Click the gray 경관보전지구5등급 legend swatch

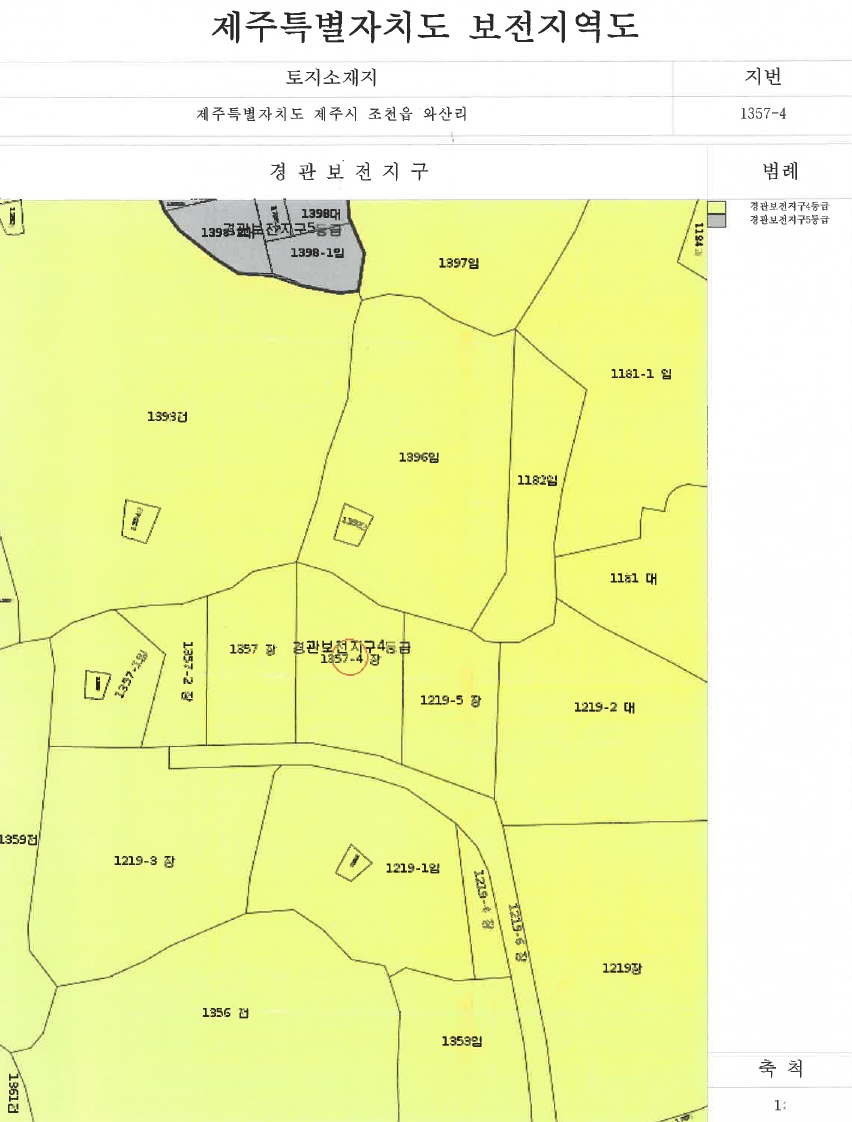[x=716, y=220]
